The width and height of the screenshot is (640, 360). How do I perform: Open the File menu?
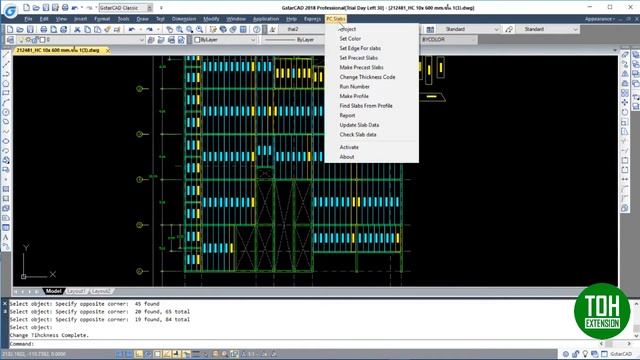28,19
